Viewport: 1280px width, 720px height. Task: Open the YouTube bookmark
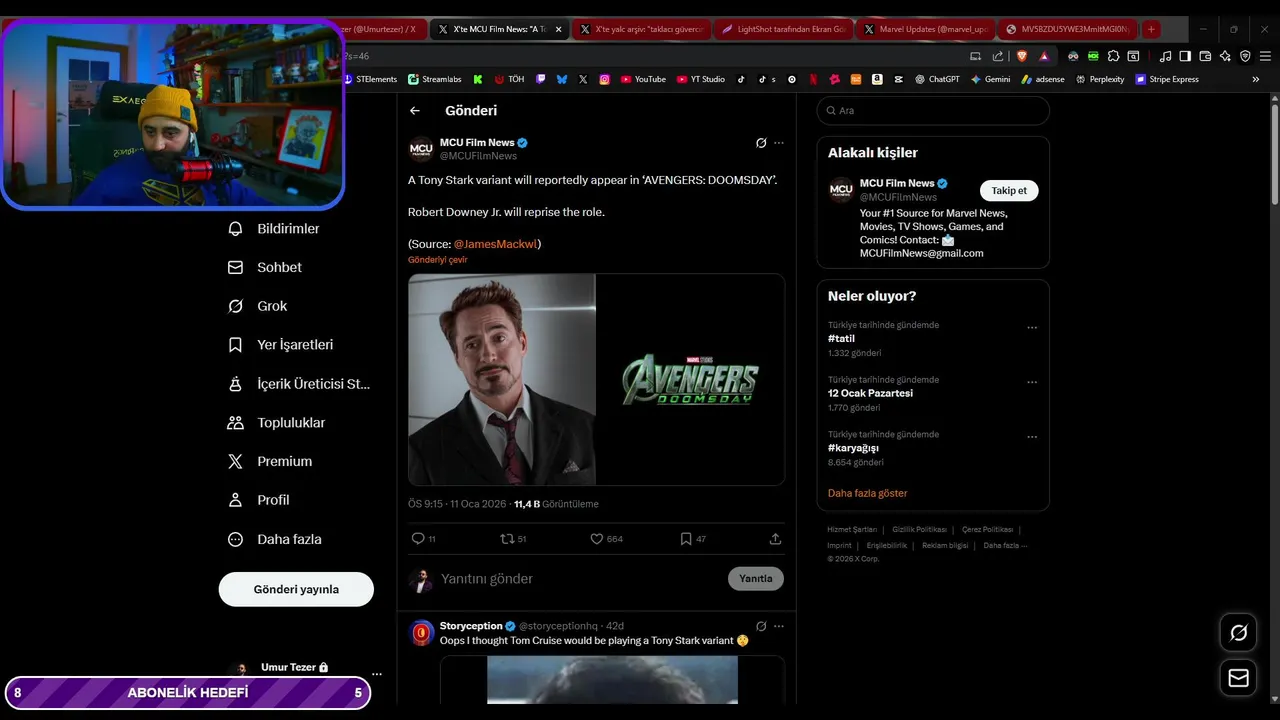coord(643,79)
